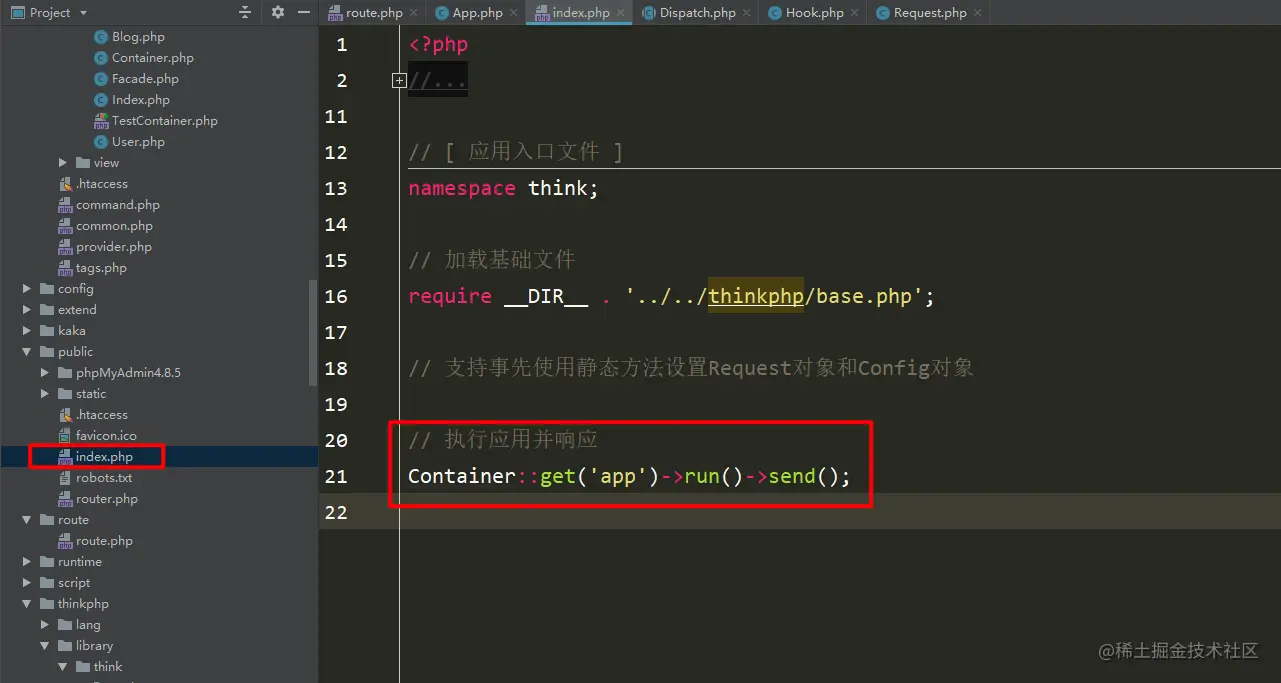1281x683 pixels.
Task: Select favicon.ico in the public folder
Action: (x=106, y=436)
